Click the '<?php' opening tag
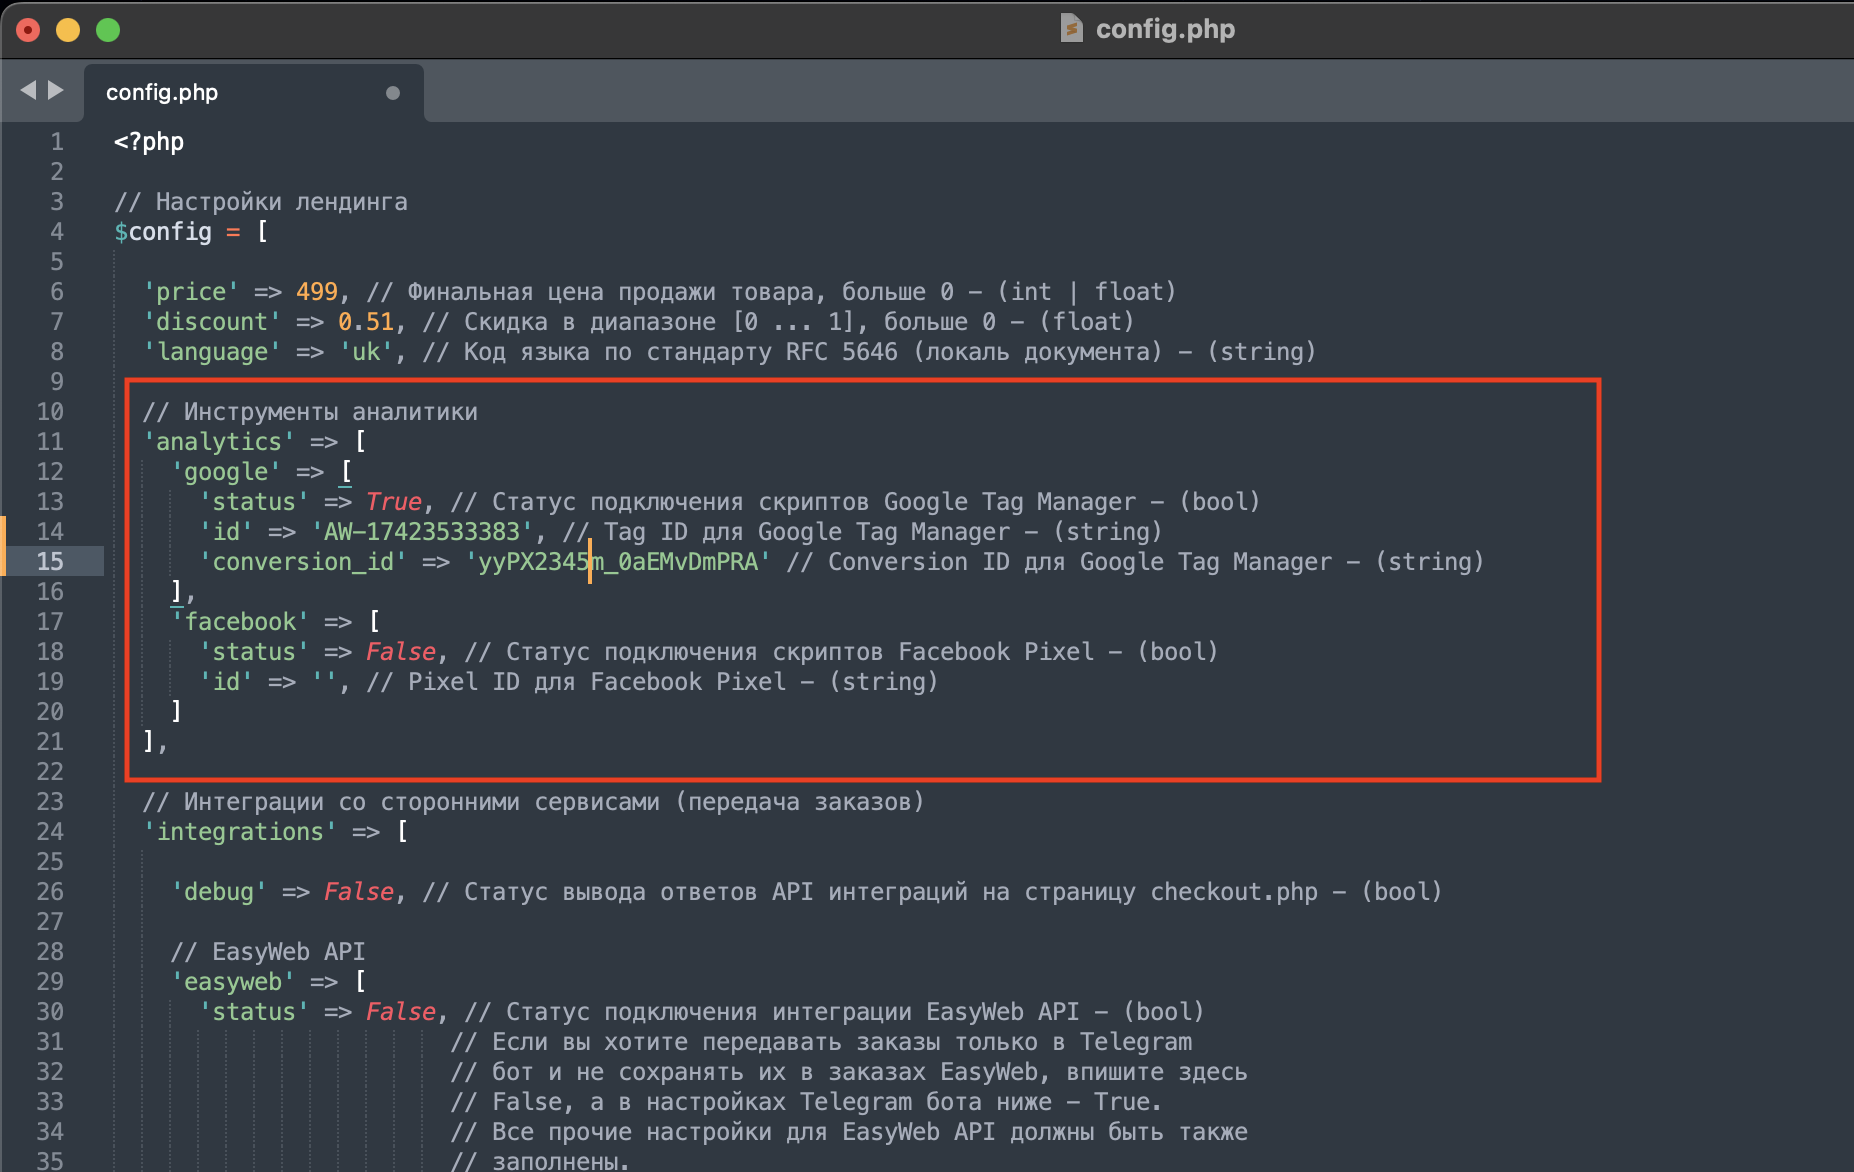This screenshot has width=1854, height=1172. coord(149,142)
